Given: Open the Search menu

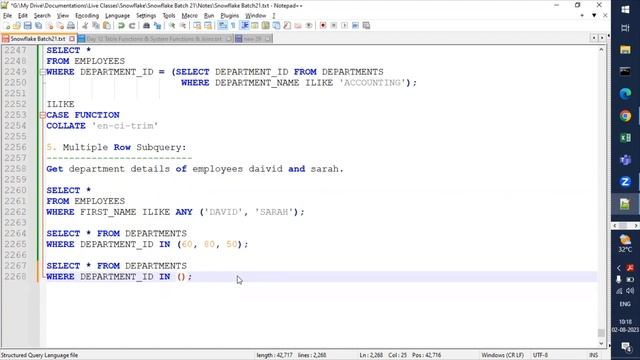Looking at the screenshot, I should click(x=42, y=16).
